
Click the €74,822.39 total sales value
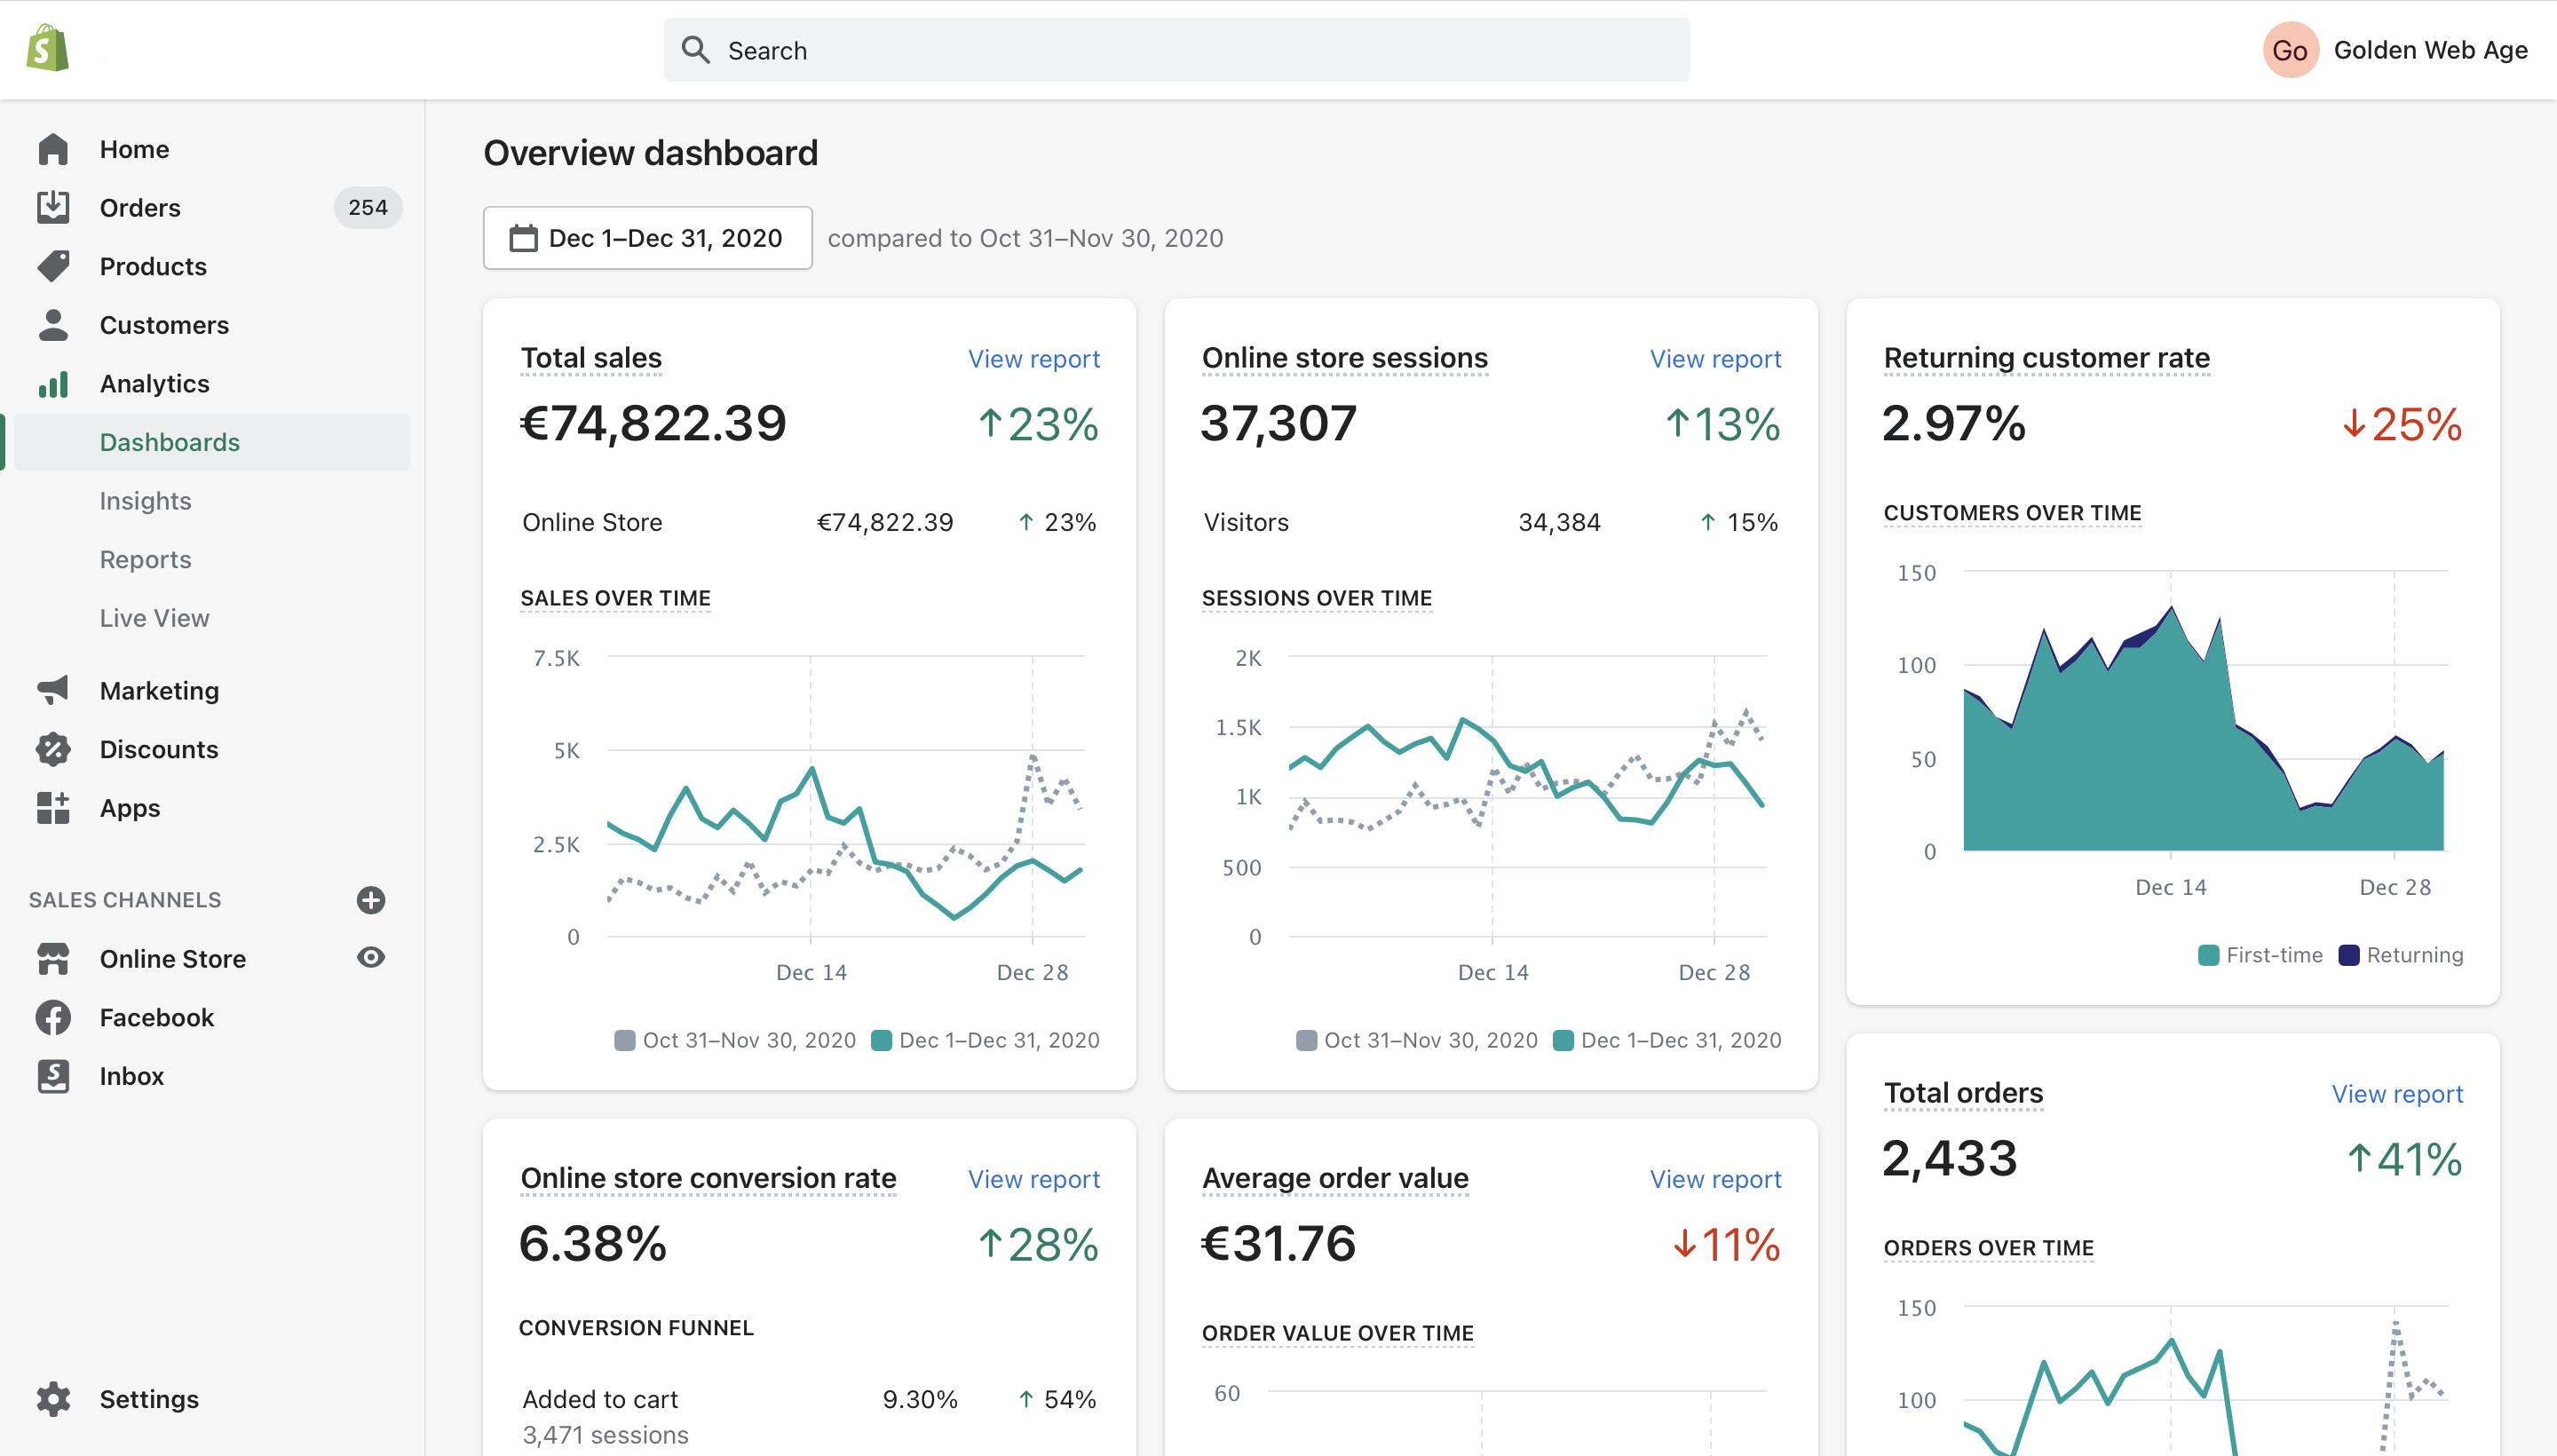click(653, 423)
